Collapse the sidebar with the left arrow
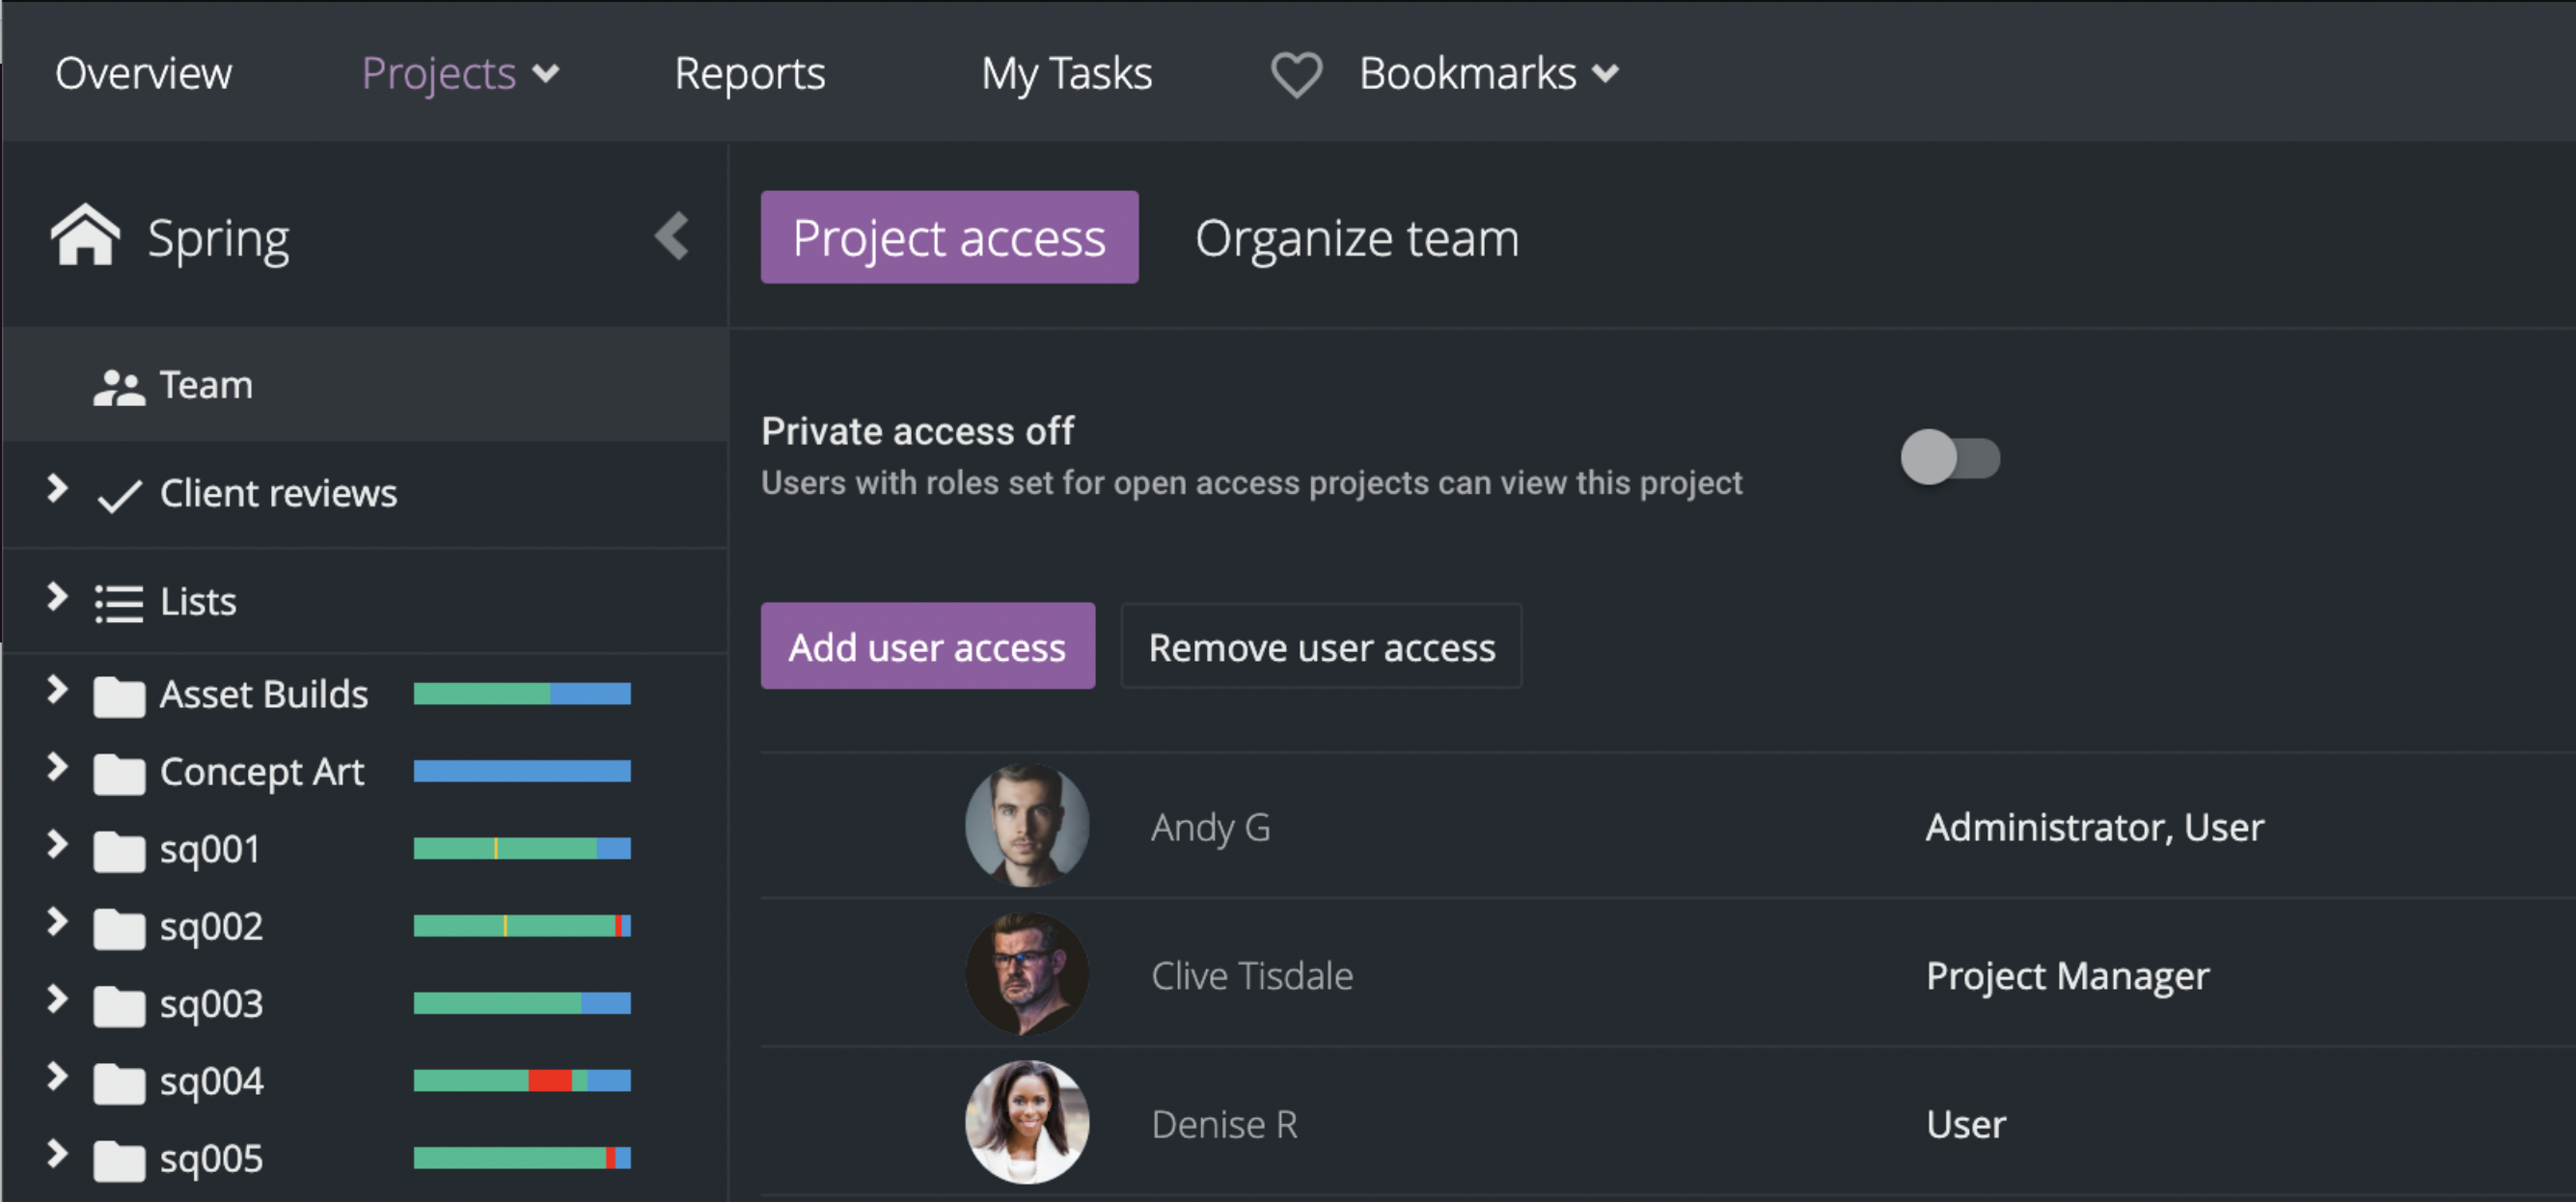 pos(672,236)
